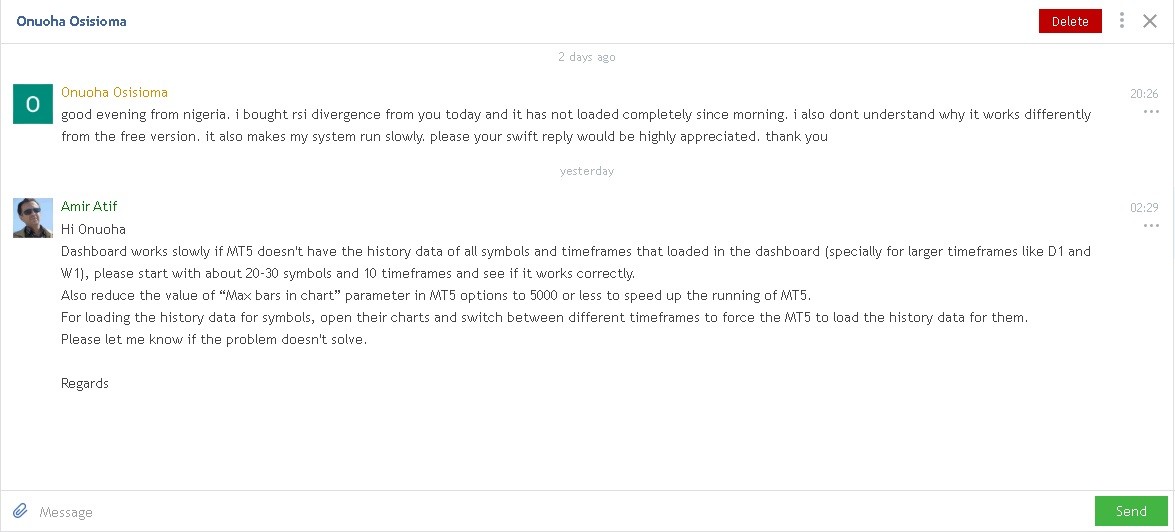Screen dimensions: 1175x532
Task: Open Onuoha Osisioma's sender name link
Action: tap(114, 92)
